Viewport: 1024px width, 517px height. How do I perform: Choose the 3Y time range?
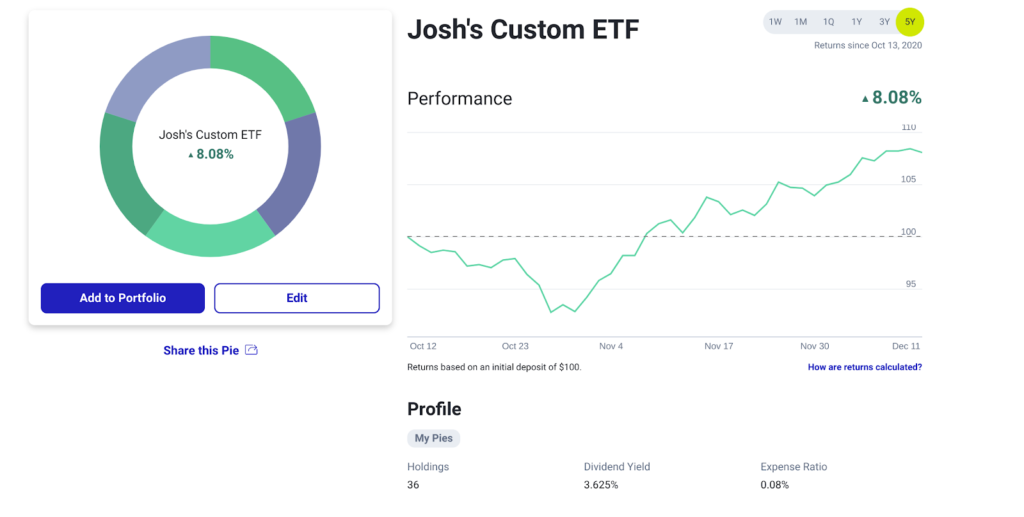coord(884,22)
